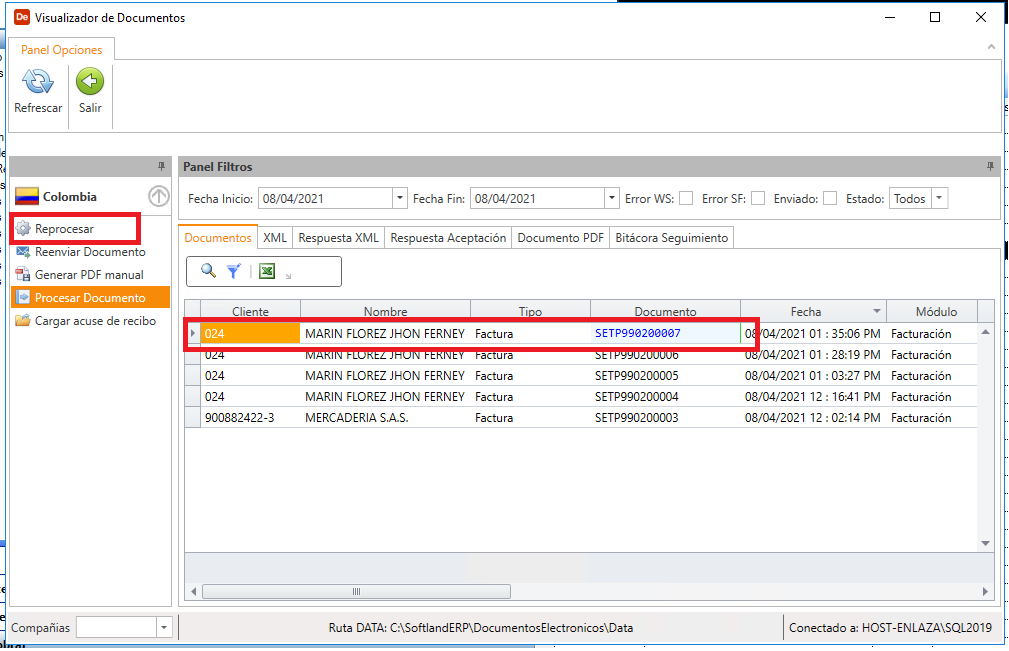This screenshot has height=651, width=1009.
Task: Open the Bitácora Seguimiento tab
Action: pos(671,237)
